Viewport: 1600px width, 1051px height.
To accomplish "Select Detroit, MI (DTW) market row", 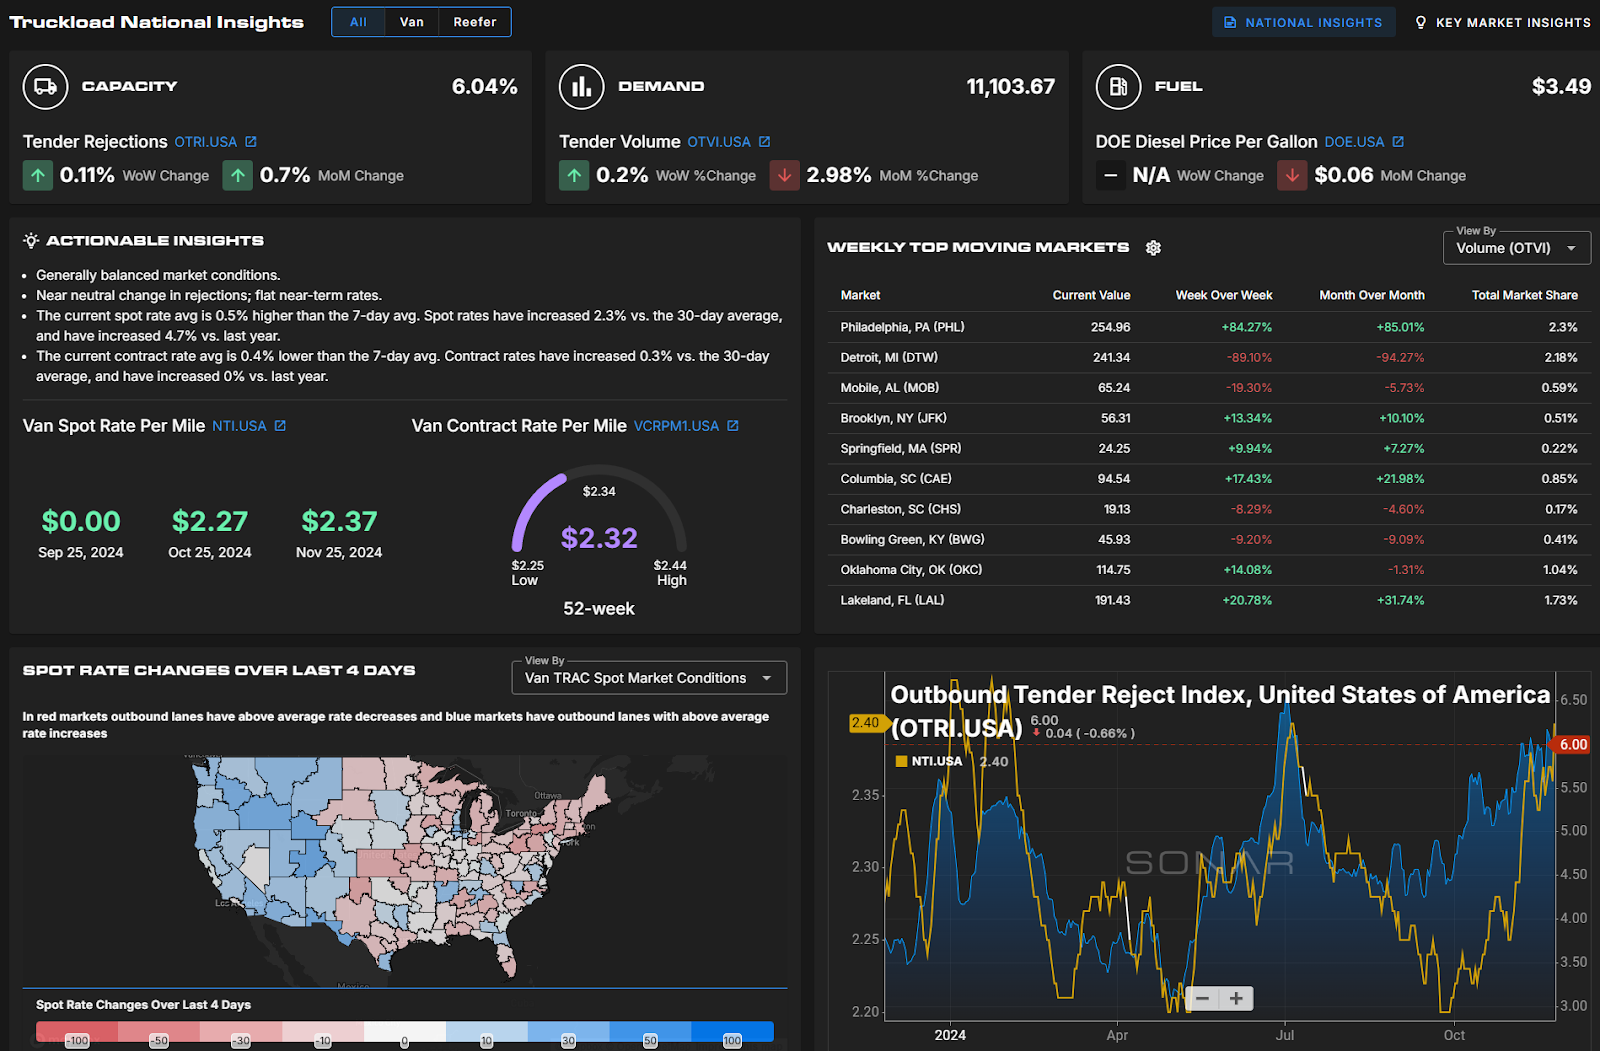I will (1209, 357).
